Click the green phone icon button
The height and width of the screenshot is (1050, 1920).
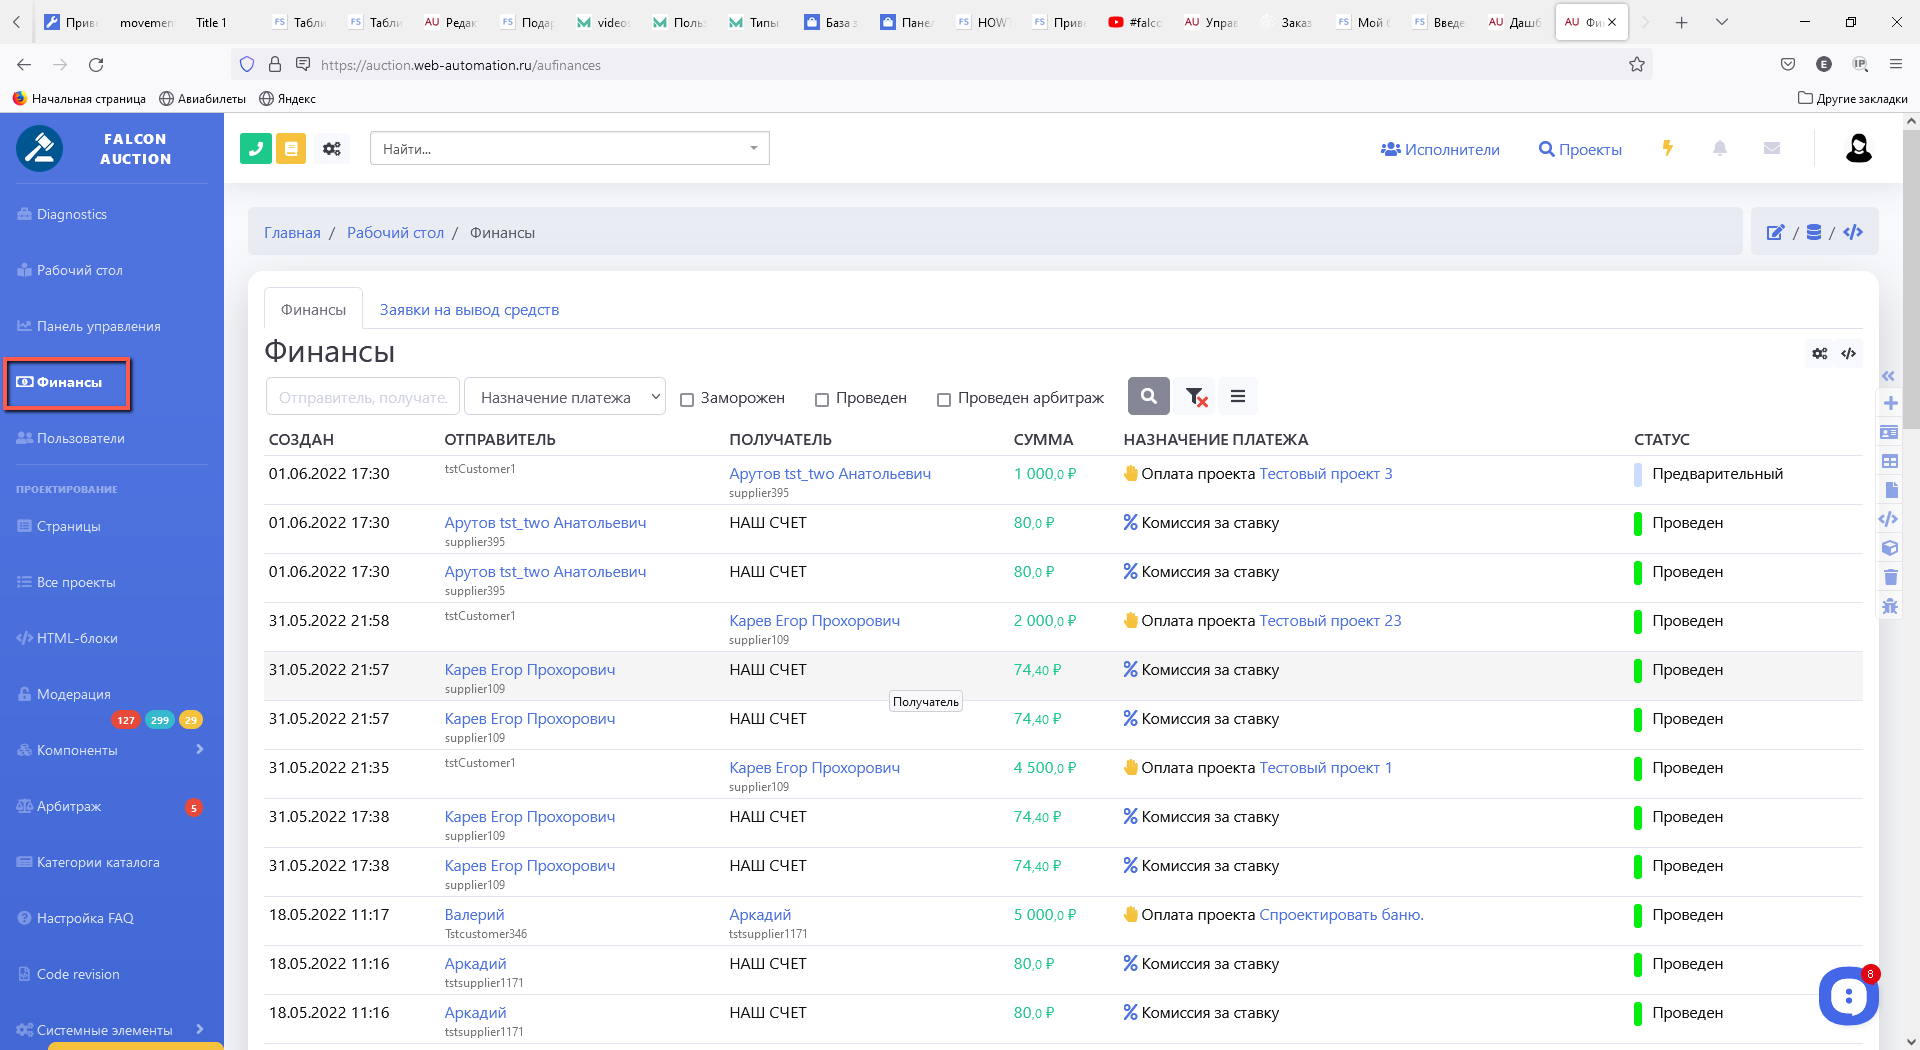(256, 149)
